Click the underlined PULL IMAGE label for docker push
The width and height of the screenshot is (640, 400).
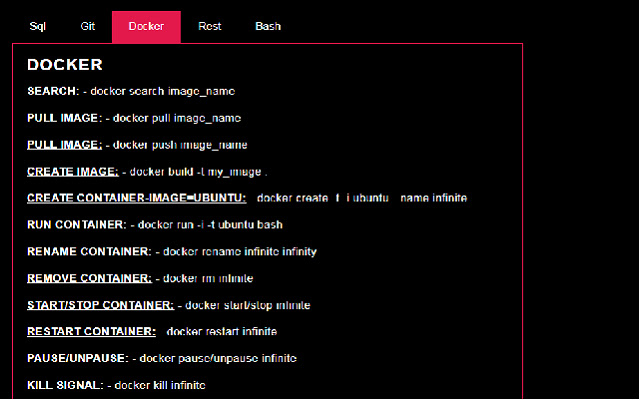pyautogui.click(x=64, y=145)
